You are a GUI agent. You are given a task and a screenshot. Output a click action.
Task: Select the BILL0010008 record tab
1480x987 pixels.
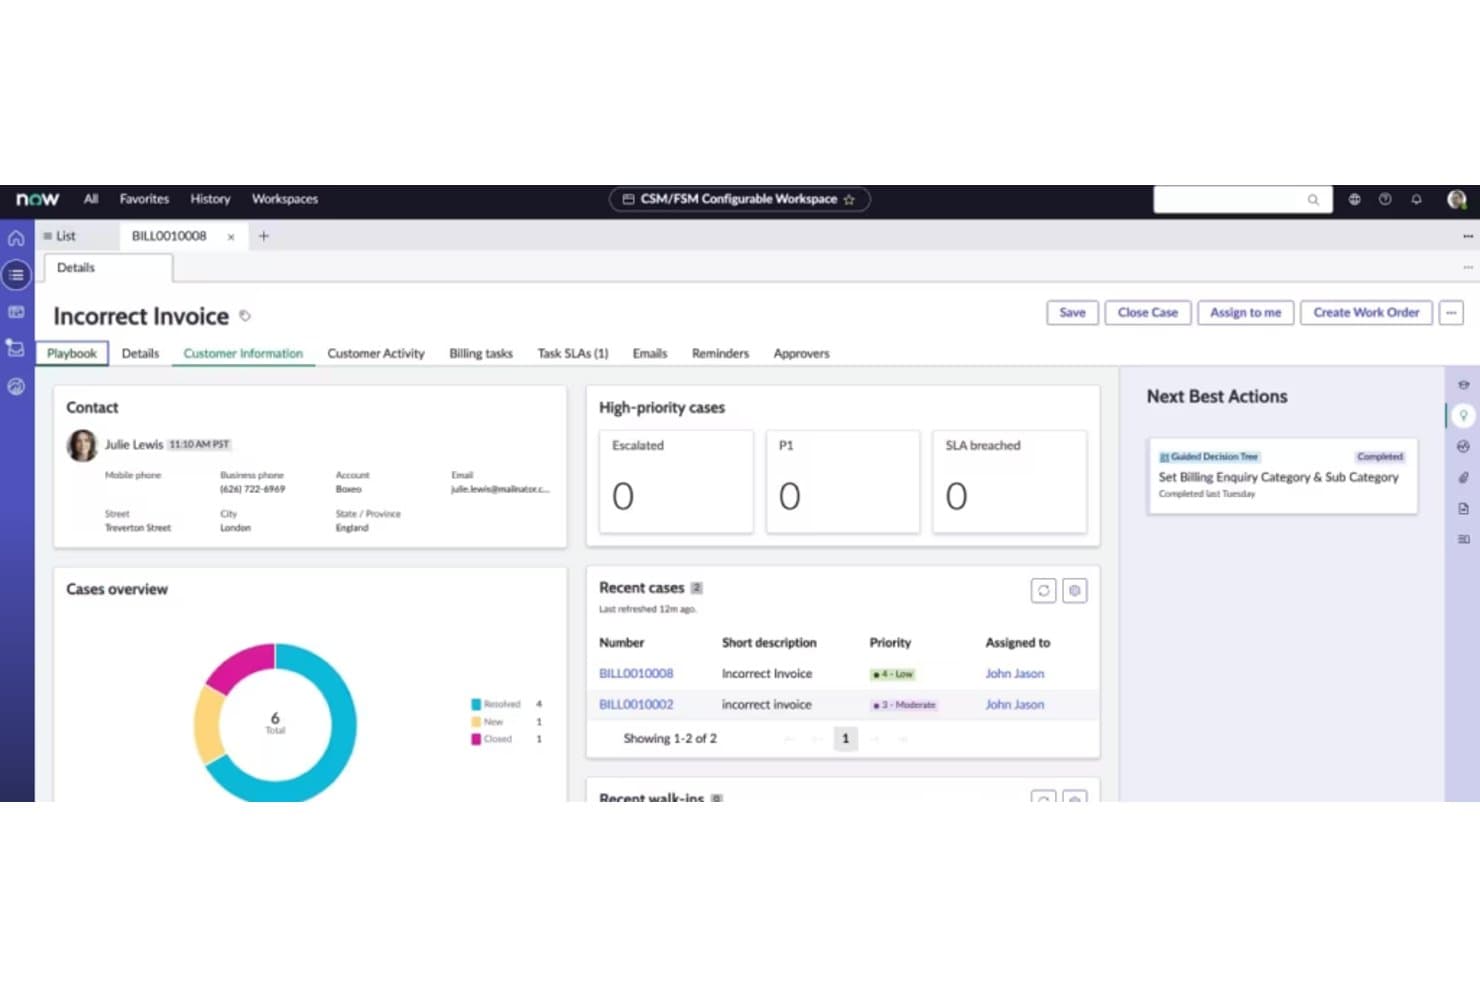pyautogui.click(x=169, y=236)
